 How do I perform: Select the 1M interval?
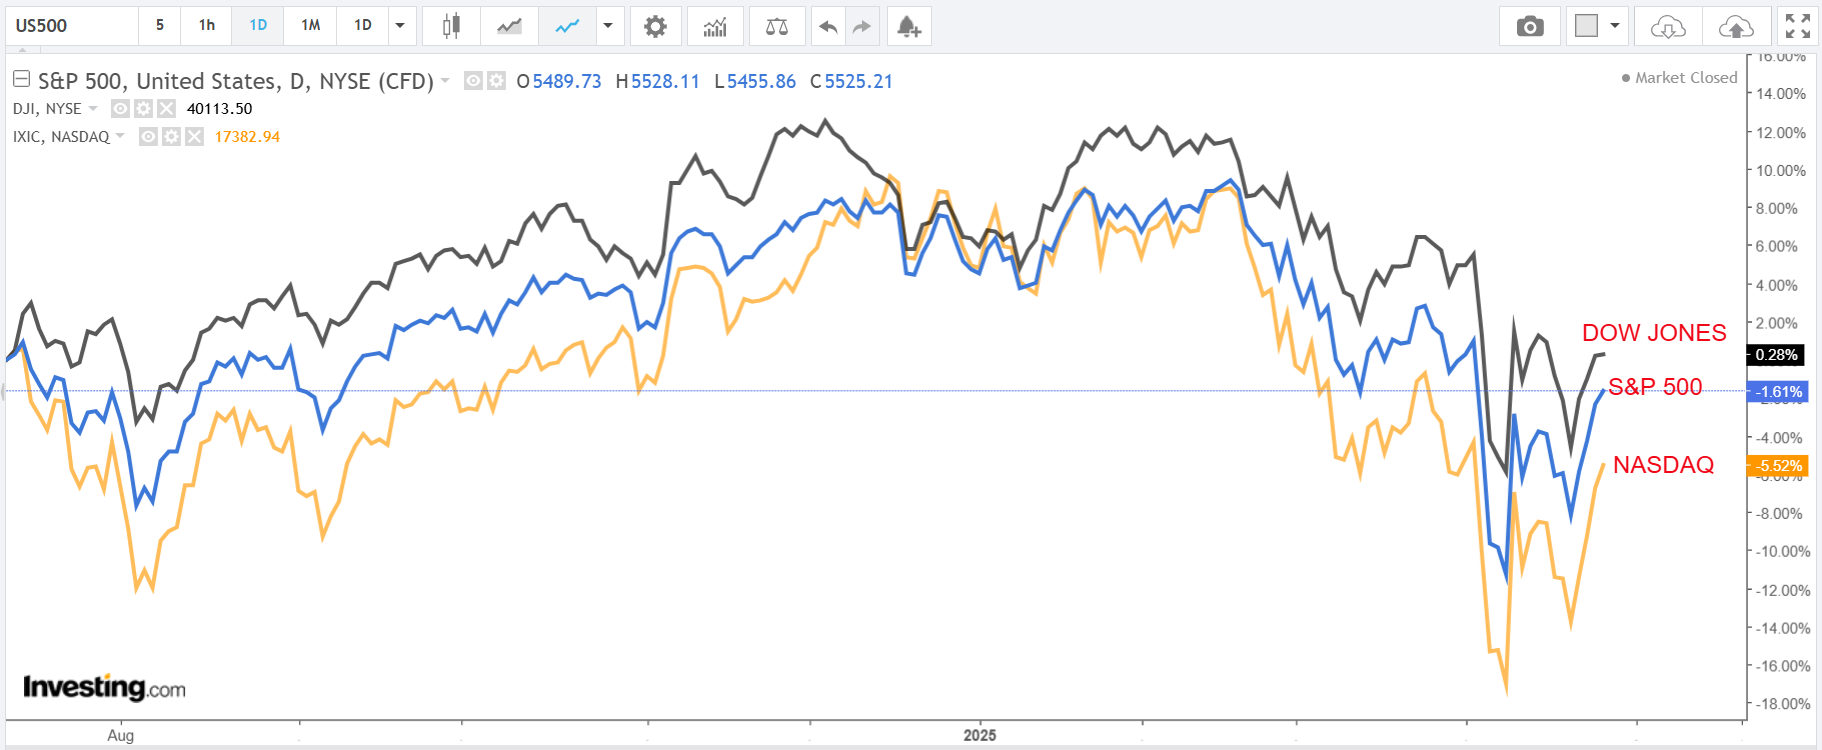(311, 26)
